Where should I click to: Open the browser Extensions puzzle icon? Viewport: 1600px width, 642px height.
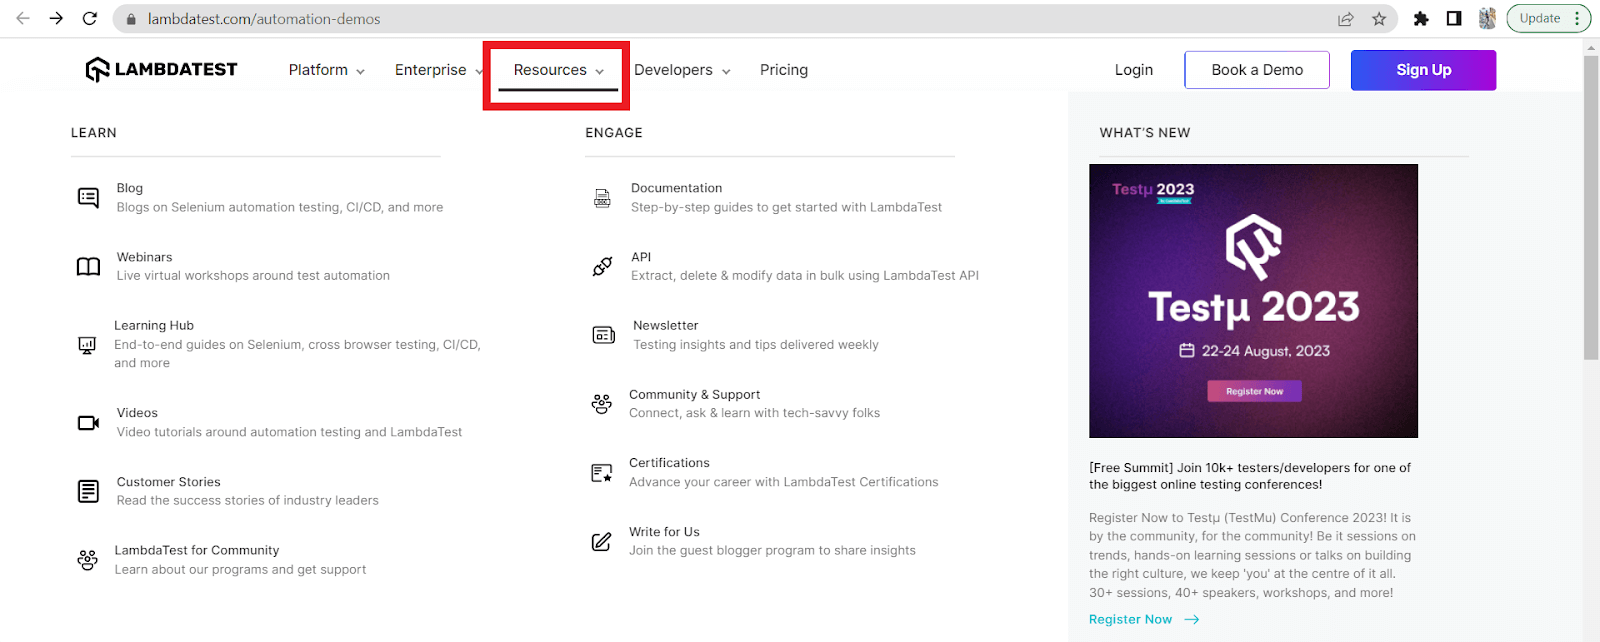tap(1421, 19)
